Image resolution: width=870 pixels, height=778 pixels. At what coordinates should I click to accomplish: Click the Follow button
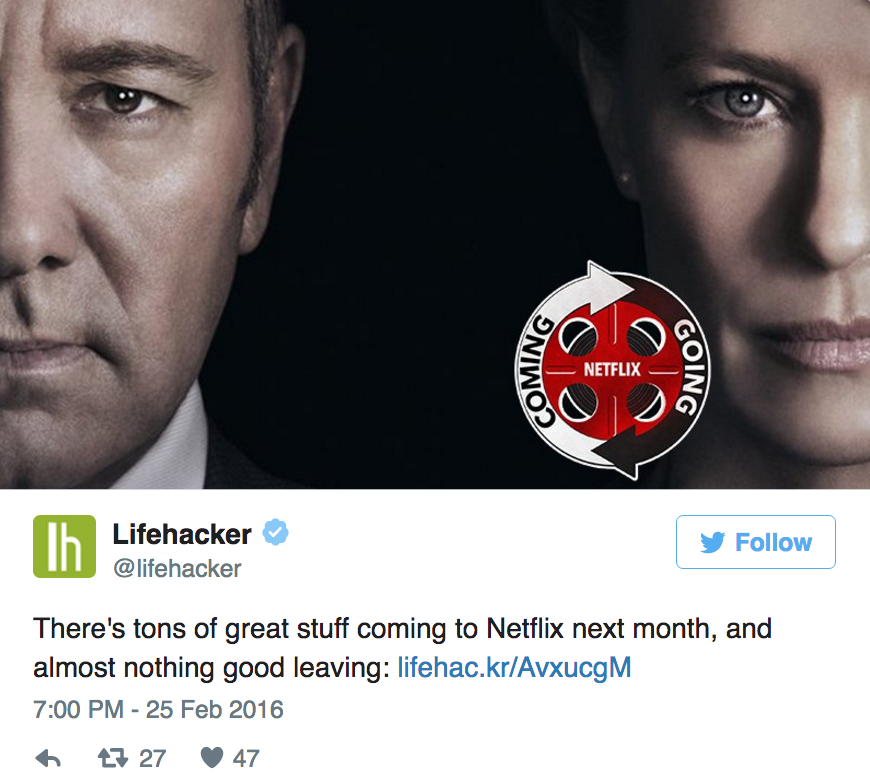[x=755, y=542]
